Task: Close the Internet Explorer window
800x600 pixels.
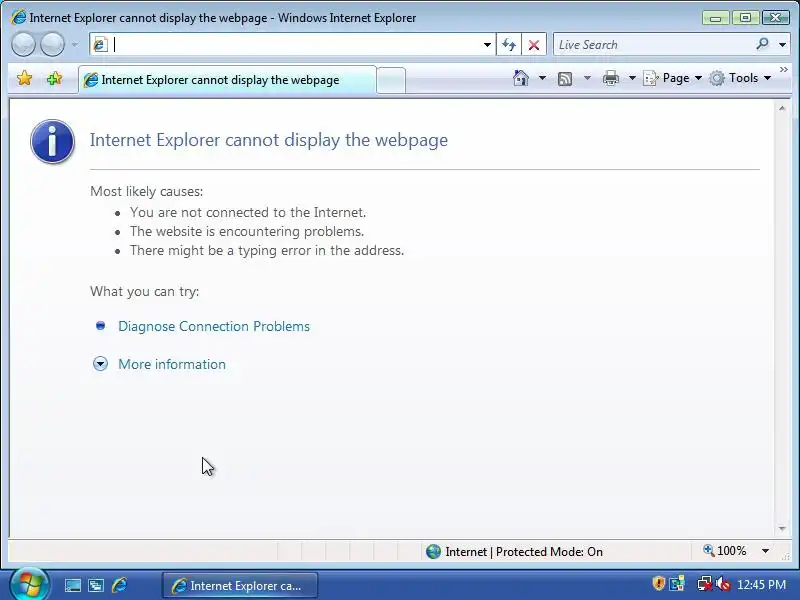Action: [x=776, y=18]
